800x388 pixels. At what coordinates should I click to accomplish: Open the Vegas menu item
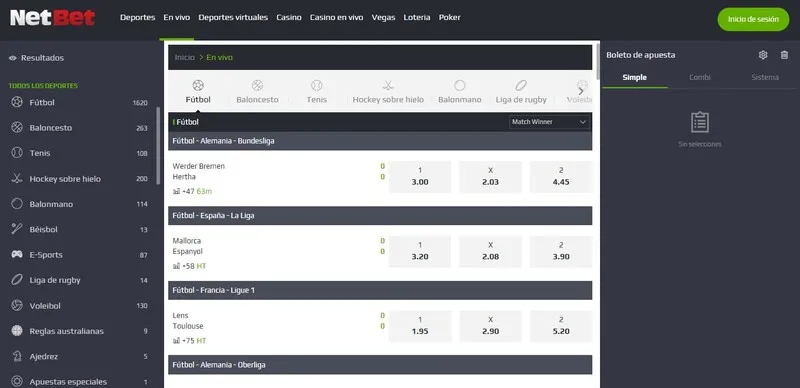click(x=383, y=17)
